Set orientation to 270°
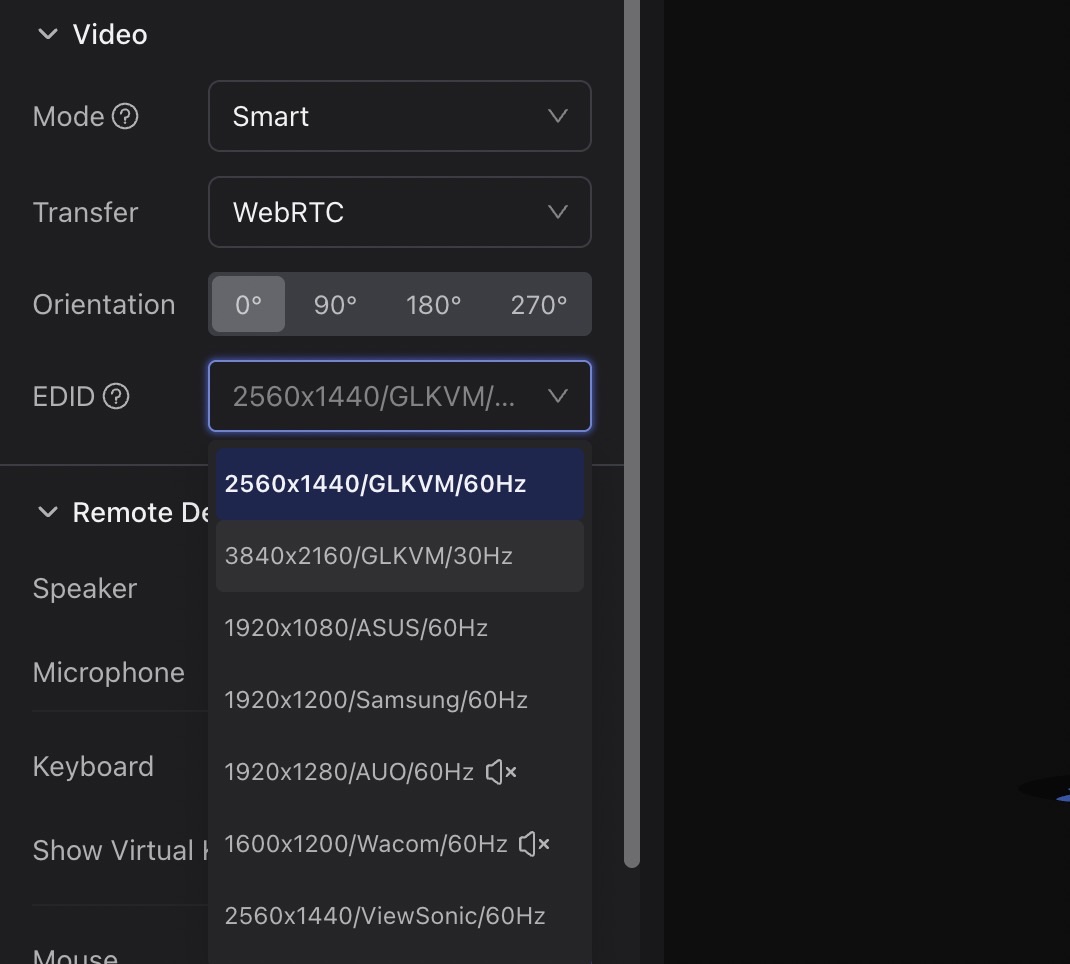 coord(538,304)
